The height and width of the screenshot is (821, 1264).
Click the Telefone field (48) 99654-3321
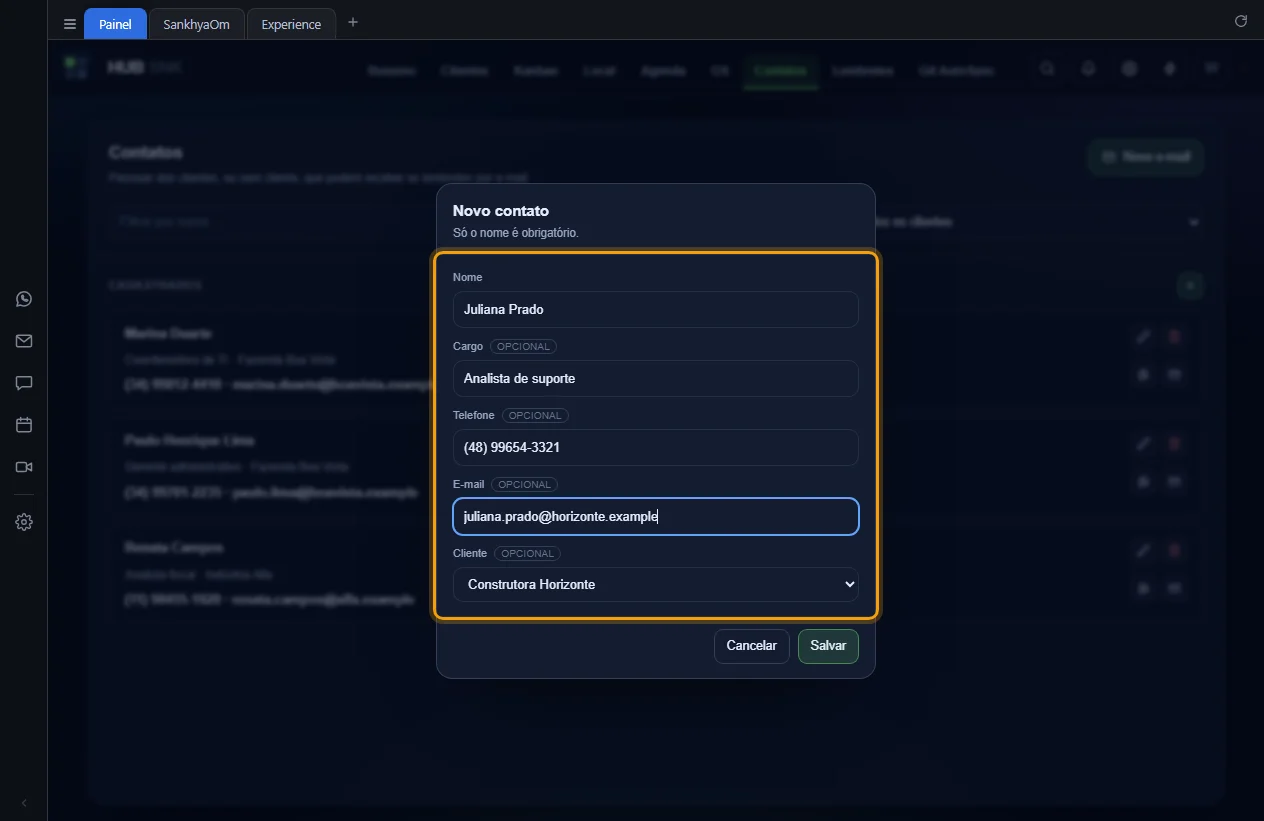click(x=656, y=447)
